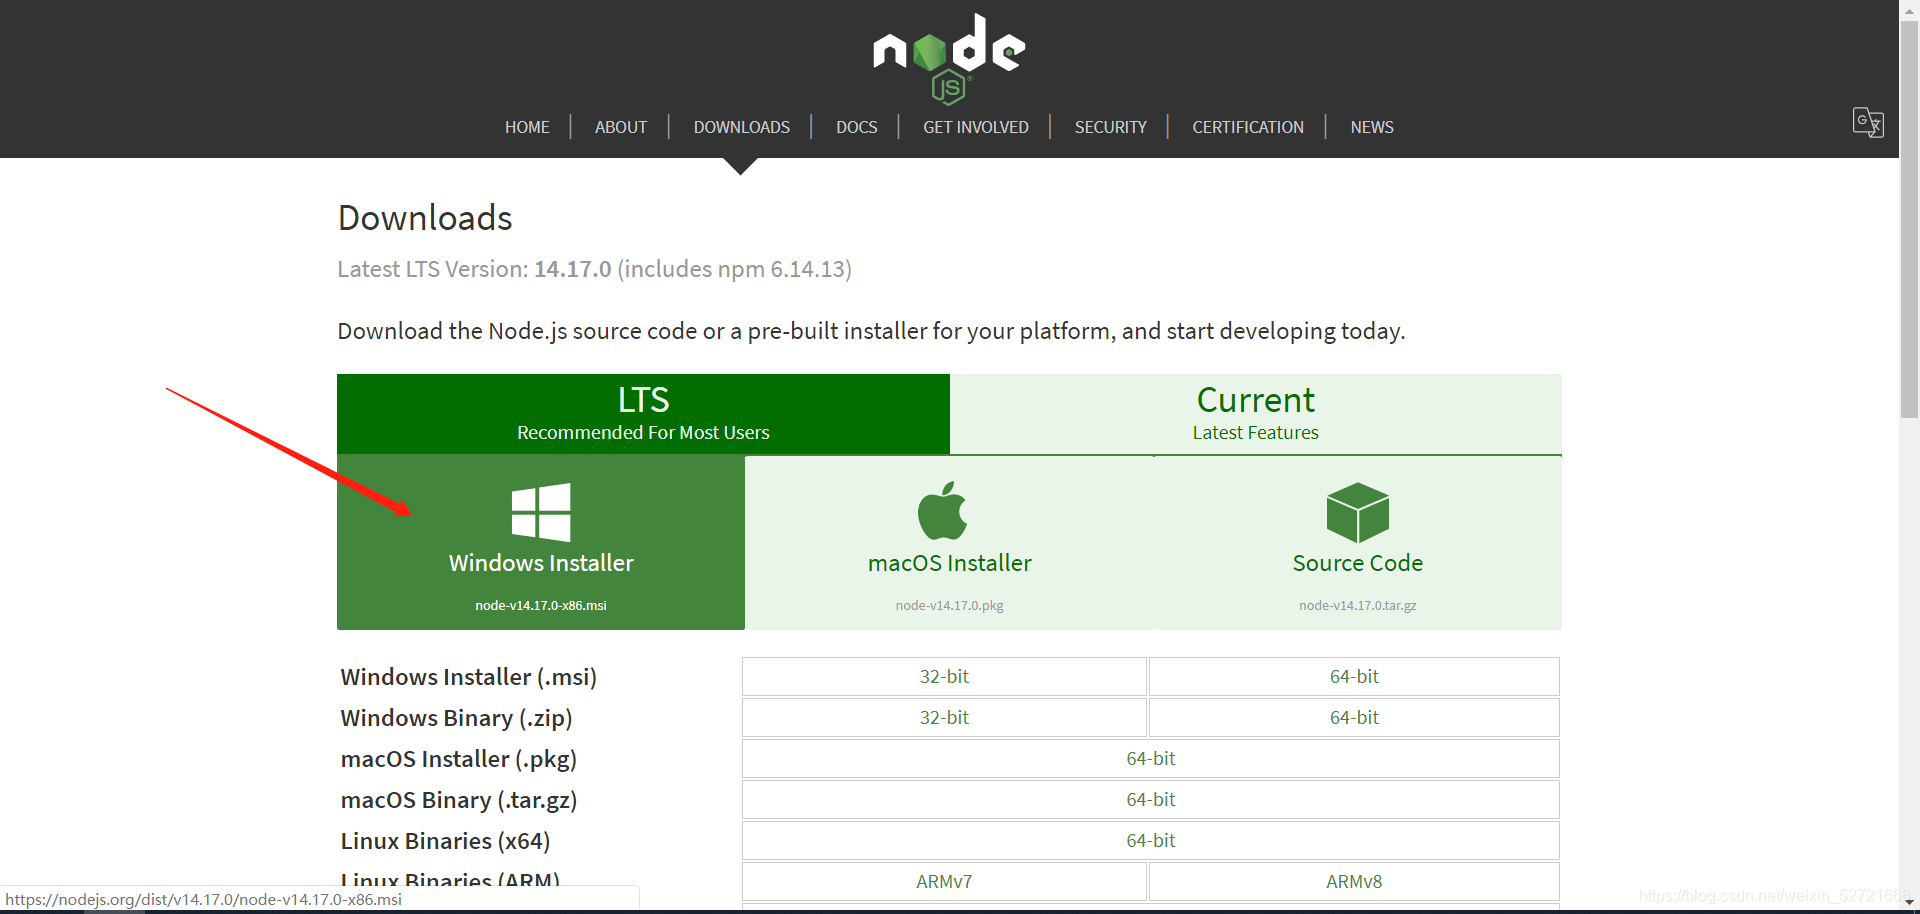Select the DOWNLOADS menu item

tap(742, 127)
